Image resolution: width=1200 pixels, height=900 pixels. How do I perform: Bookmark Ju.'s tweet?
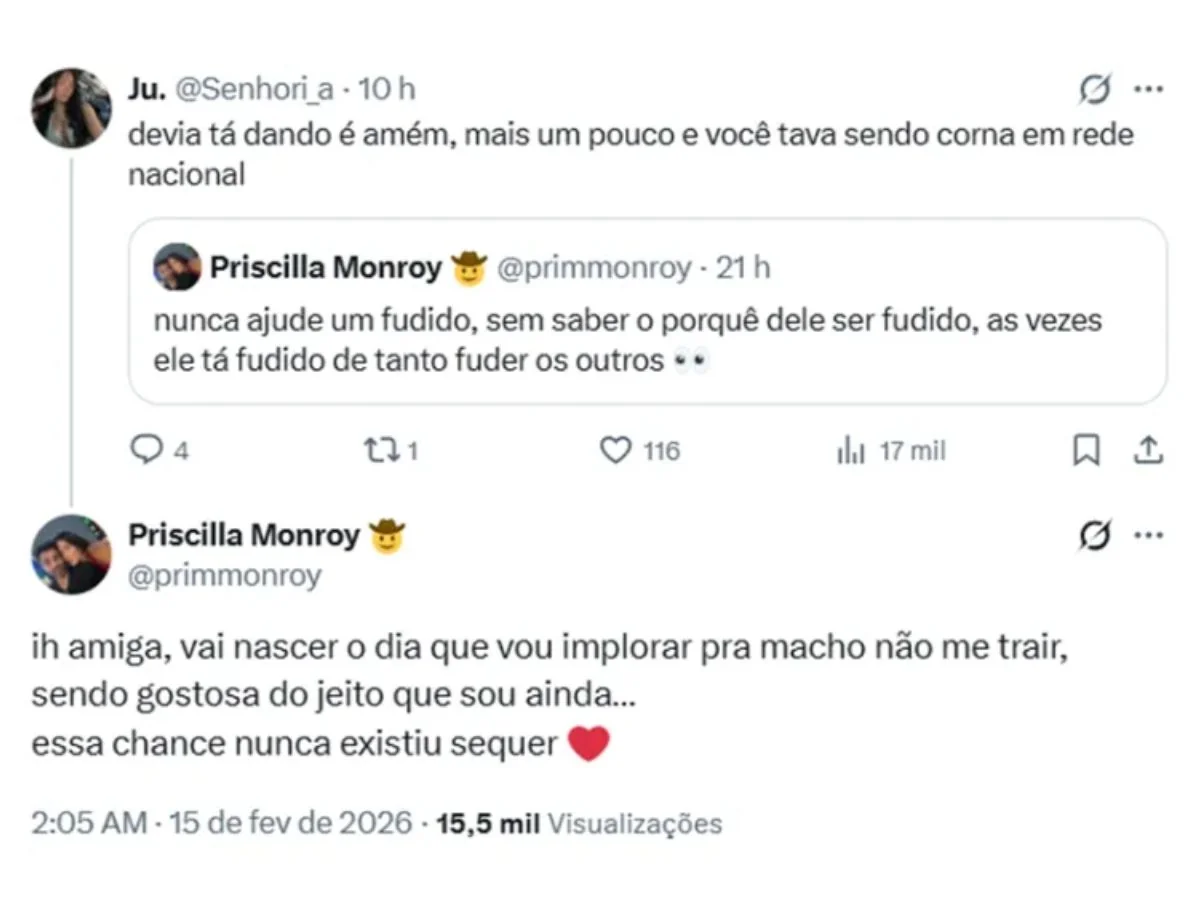(x=1085, y=452)
